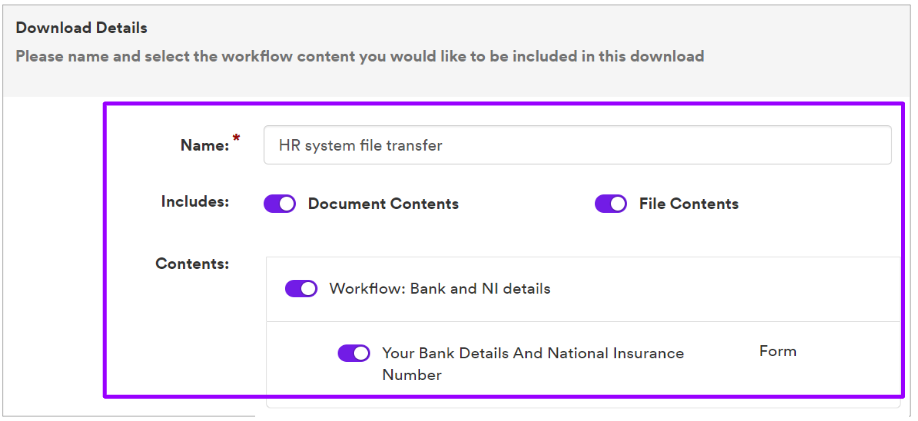Click the 'HR system file transfer' text

[360, 145]
